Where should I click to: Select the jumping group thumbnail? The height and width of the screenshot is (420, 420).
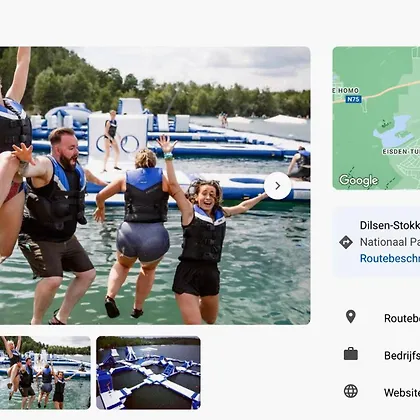(45, 373)
